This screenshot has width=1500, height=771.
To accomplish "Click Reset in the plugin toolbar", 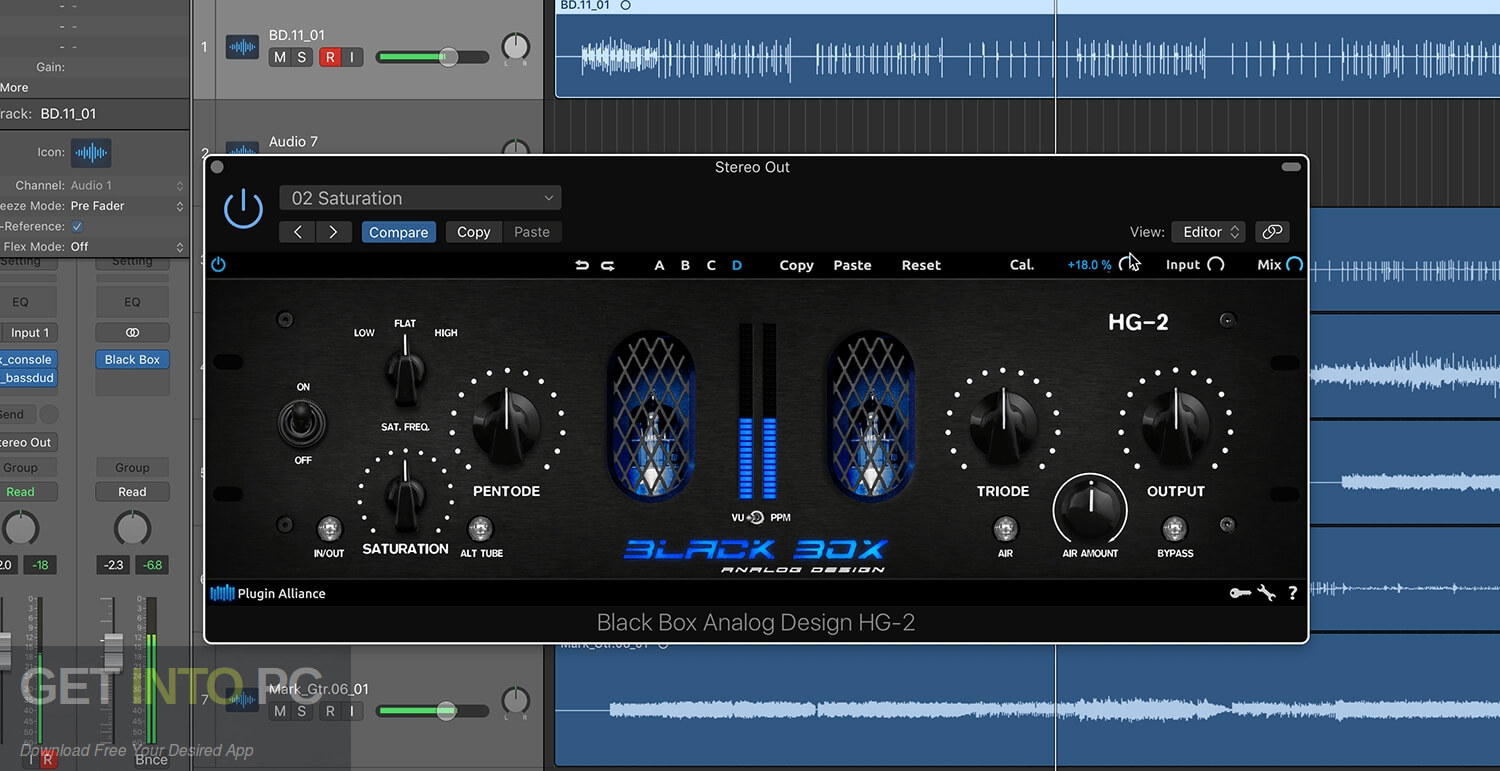I will tap(921, 265).
